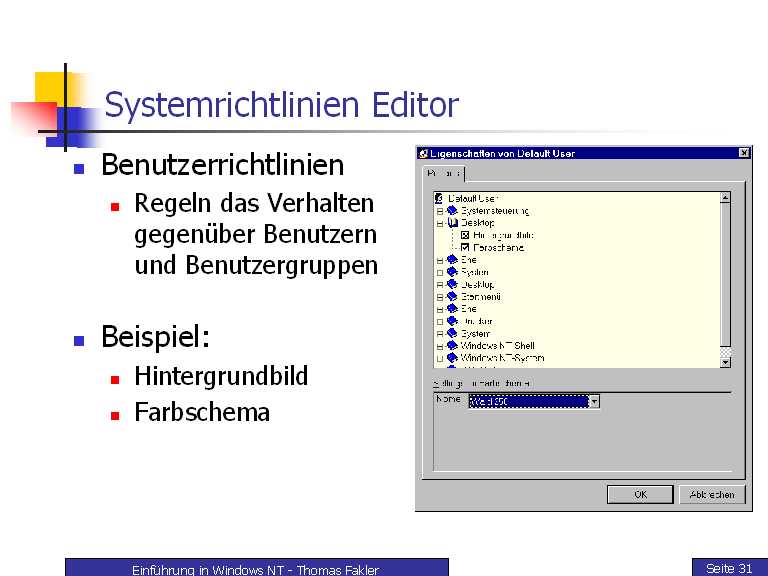The image size is (768, 576).
Task: Open the Name combo box dropdown arrow
Action: tap(594, 402)
